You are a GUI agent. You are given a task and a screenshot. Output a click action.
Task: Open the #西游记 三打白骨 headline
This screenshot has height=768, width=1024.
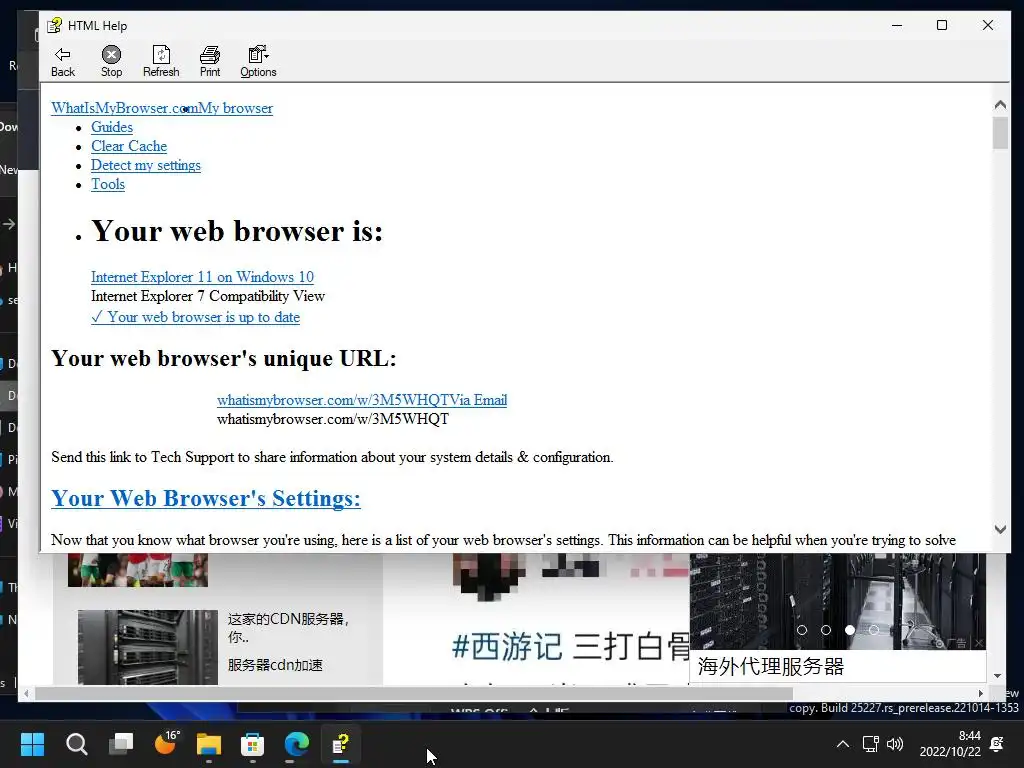point(571,647)
